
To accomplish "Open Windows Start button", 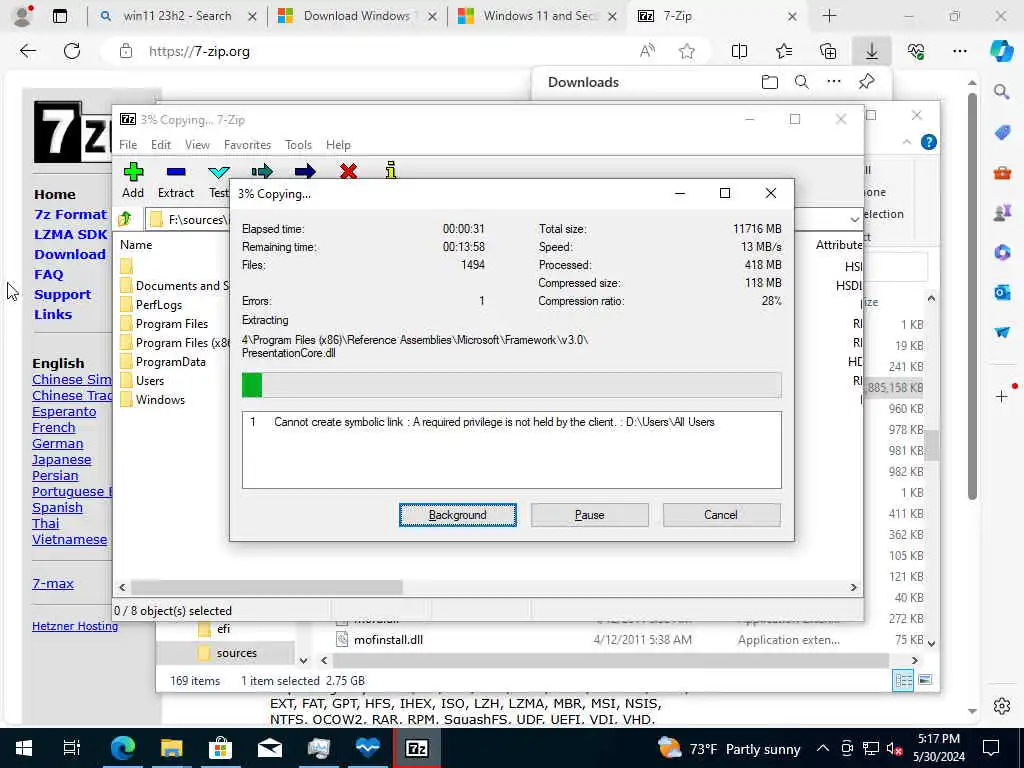I will tap(24, 748).
